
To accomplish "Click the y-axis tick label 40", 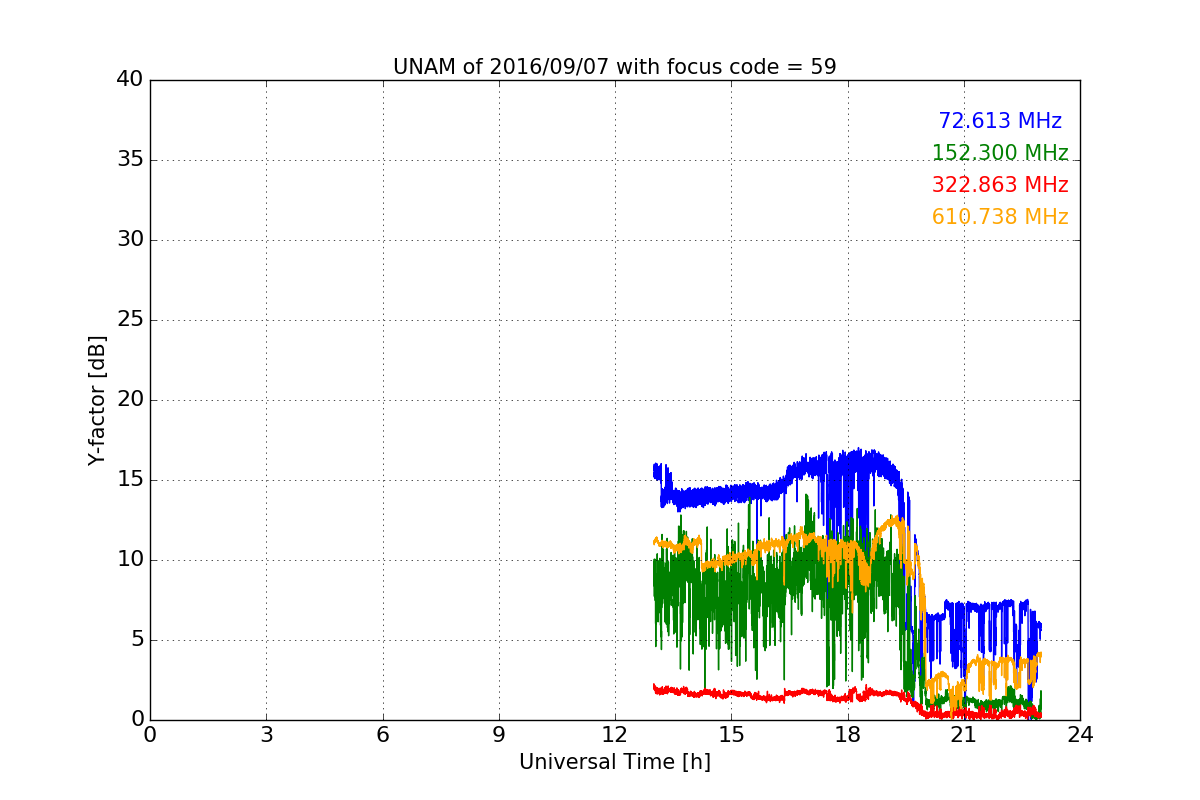I will click(x=130, y=80).
